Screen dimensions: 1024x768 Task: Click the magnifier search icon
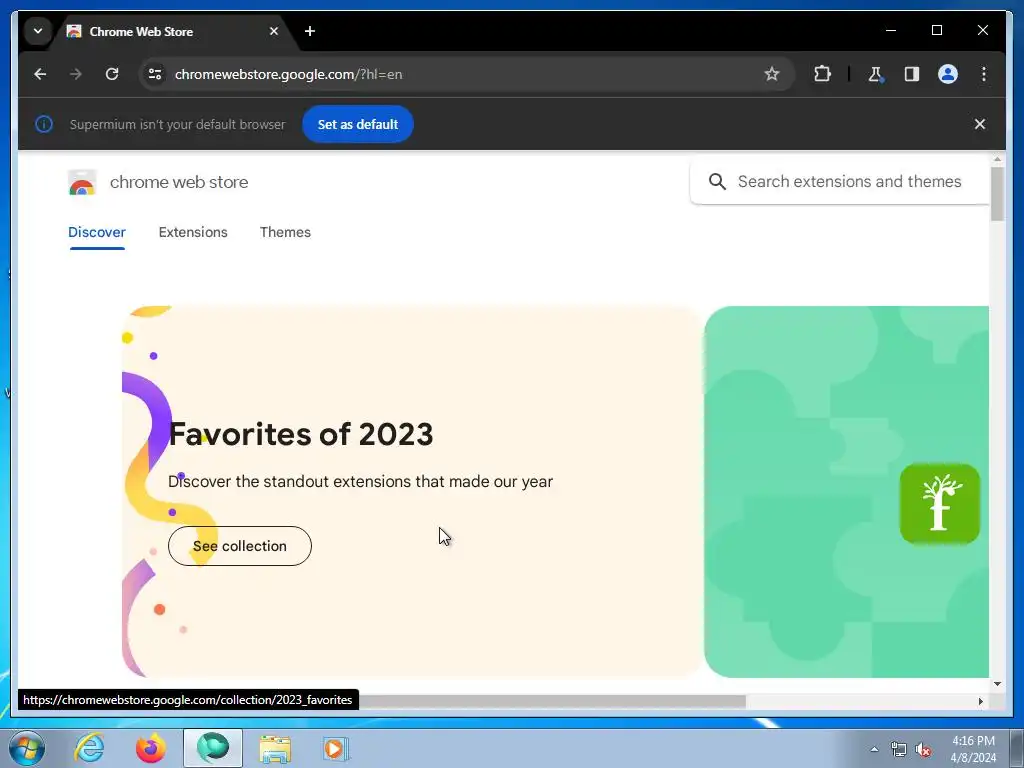[x=717, y=182]
